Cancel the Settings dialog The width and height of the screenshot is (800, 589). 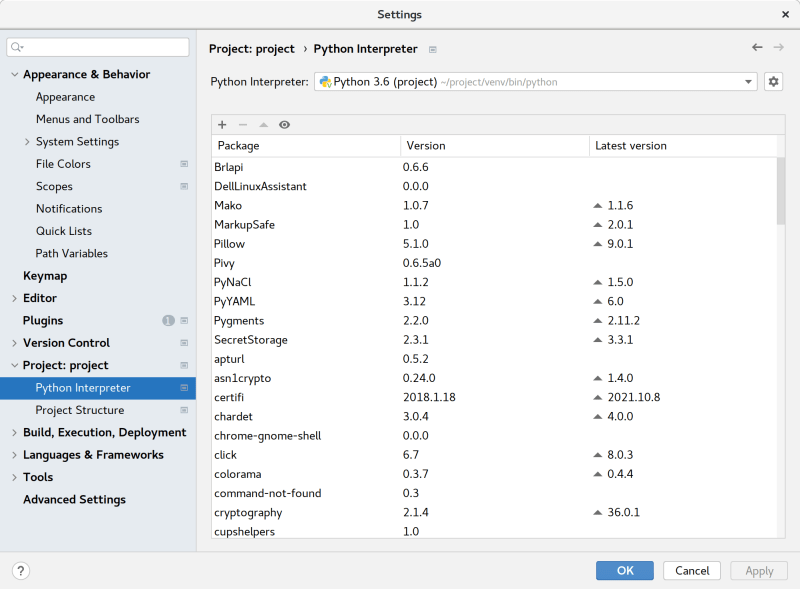click(691, 570)
